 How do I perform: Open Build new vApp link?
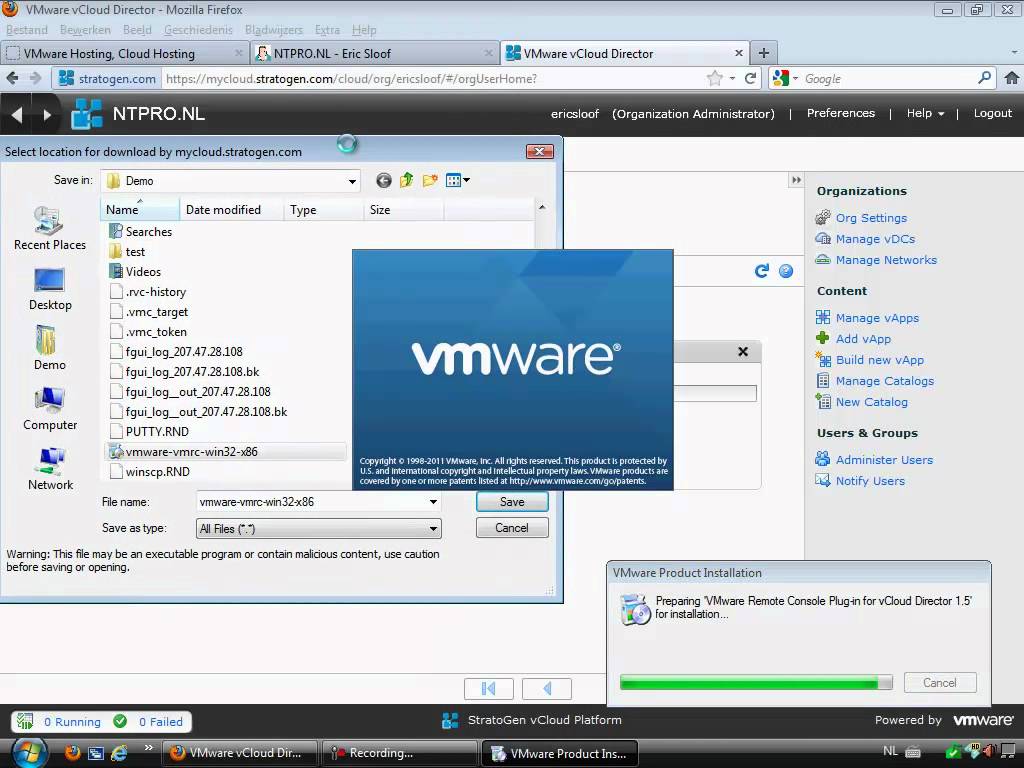click(x=879, y=360)
